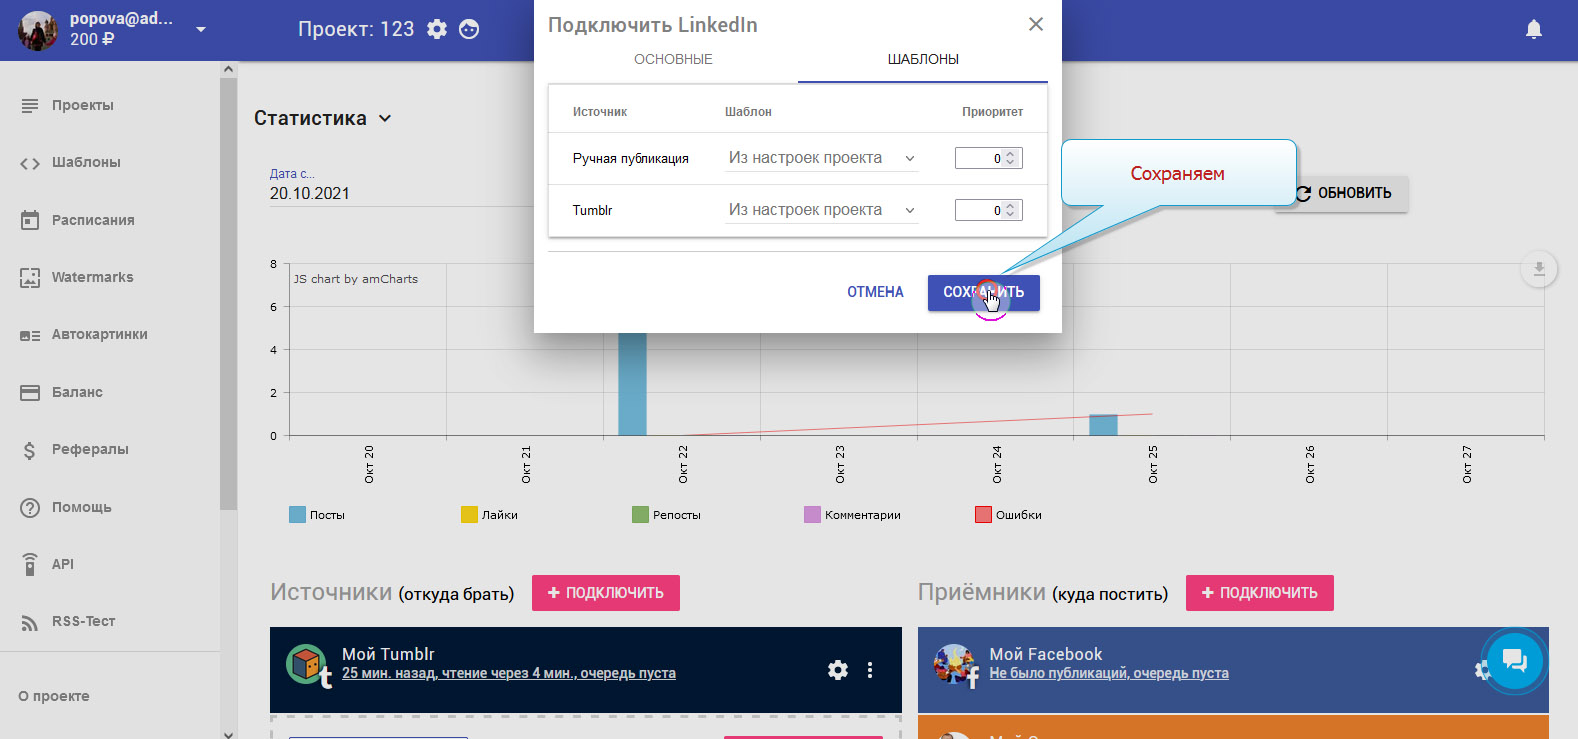1578x739 pixels.
Task: Click the chat support bubble icon
Action: click(x=1514, y=660)
